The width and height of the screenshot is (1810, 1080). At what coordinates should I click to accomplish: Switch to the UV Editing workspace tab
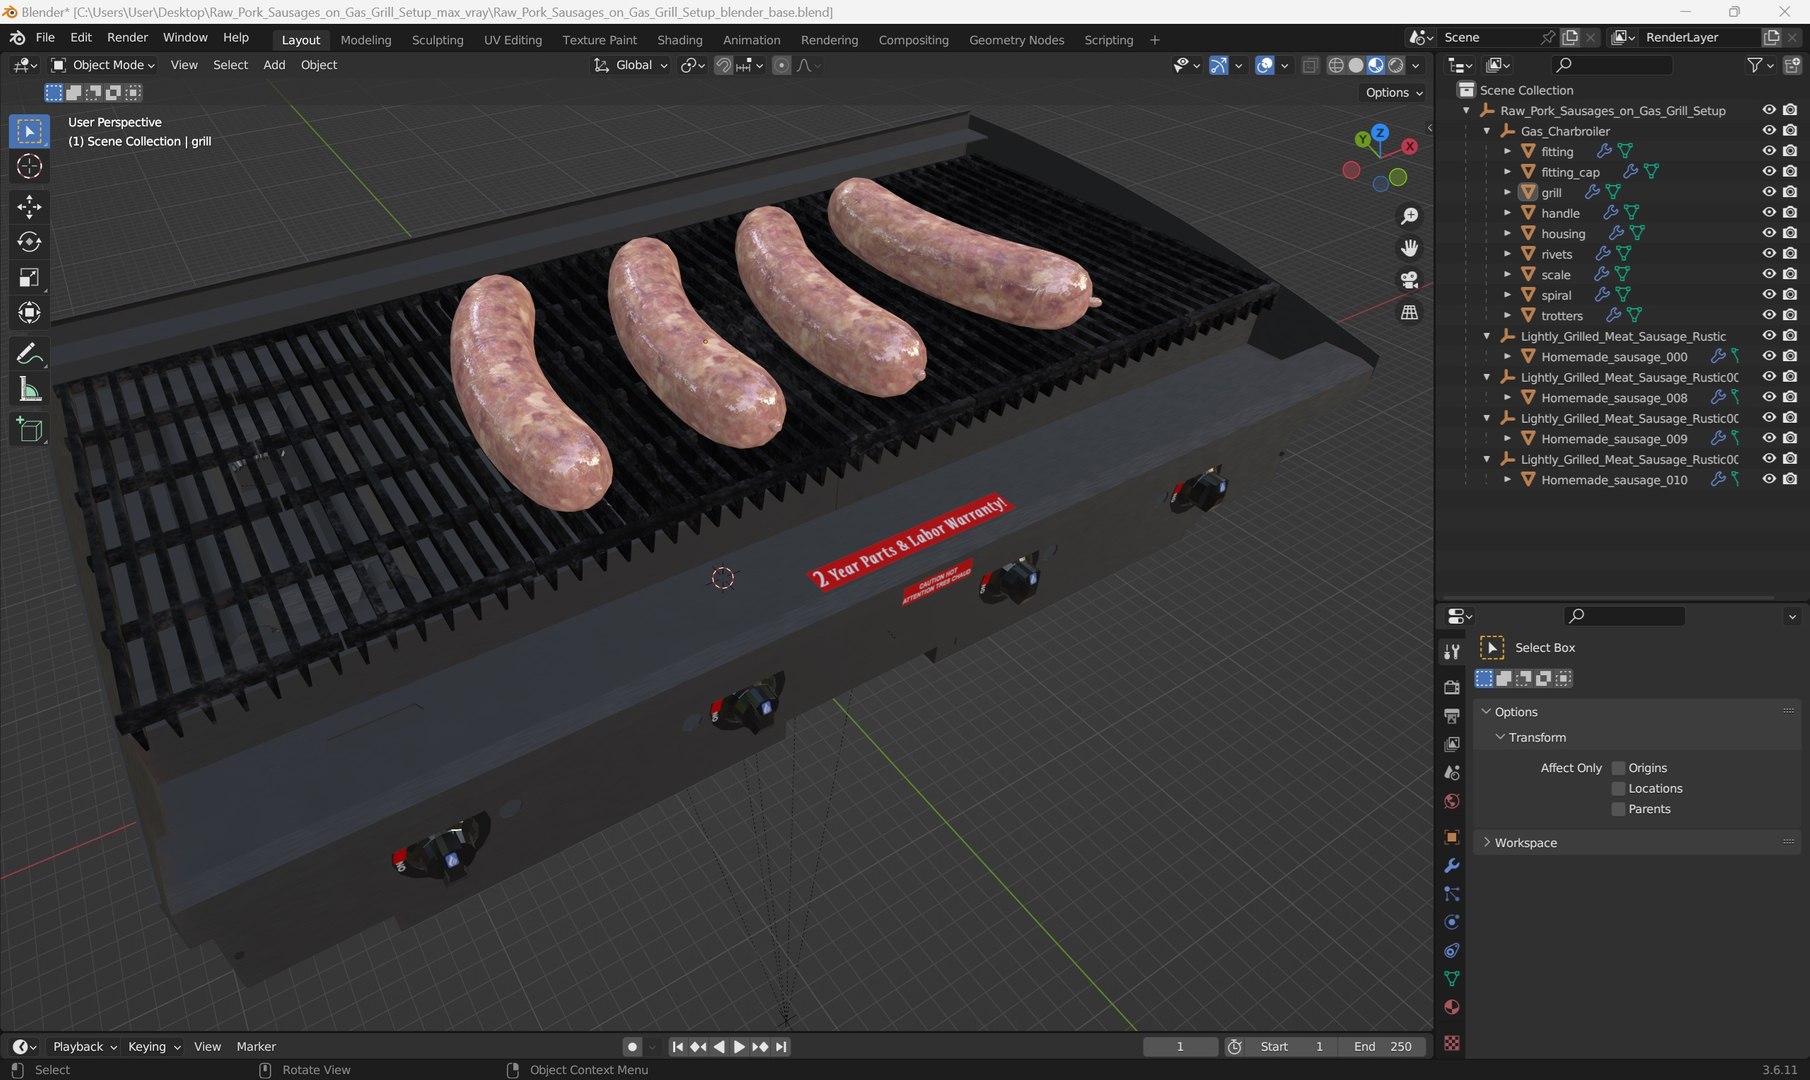[513, 40]
